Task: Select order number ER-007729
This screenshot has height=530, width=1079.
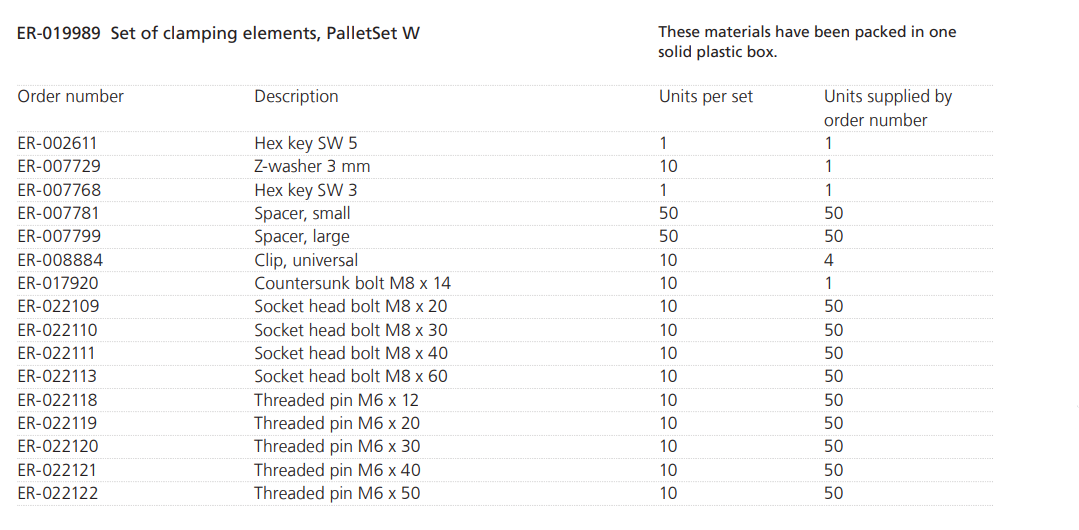Action: coord(58,166)
